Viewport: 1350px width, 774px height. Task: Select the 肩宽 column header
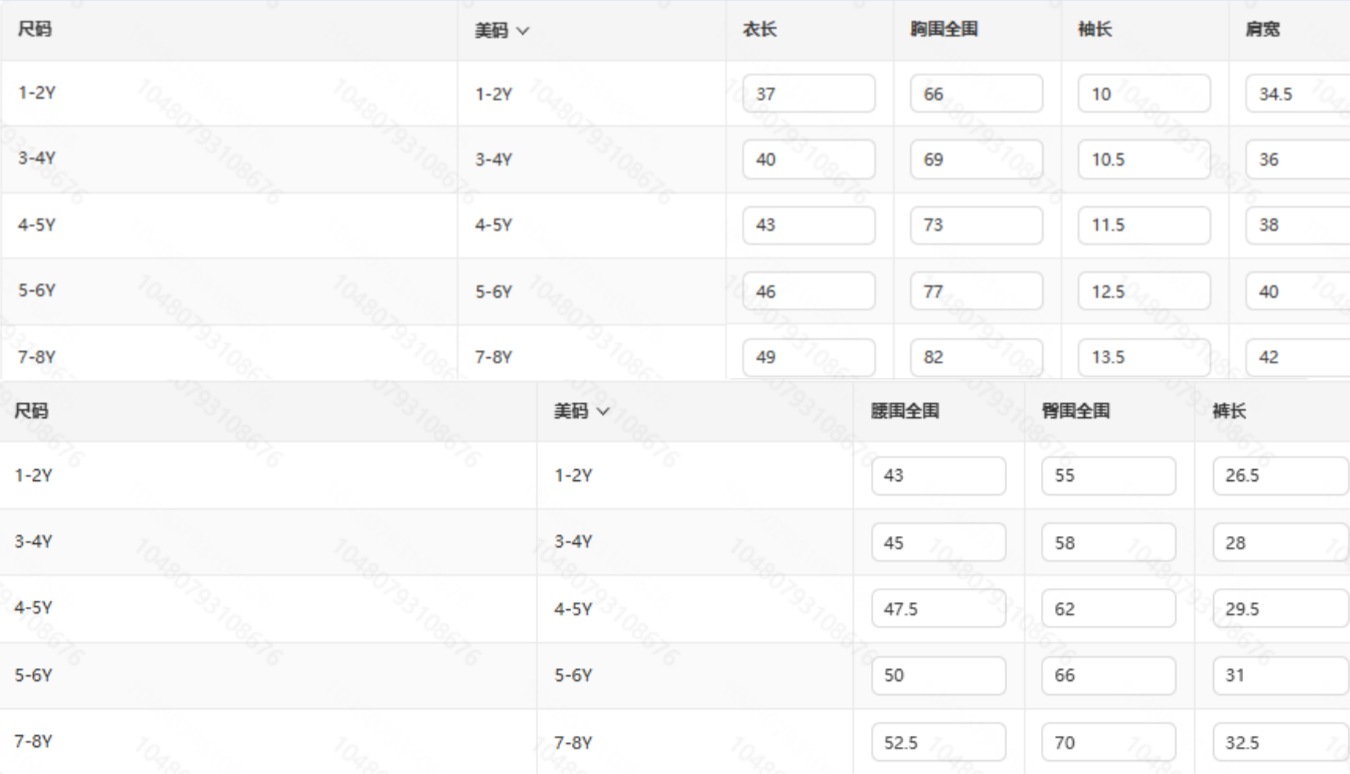[1263, 30]
